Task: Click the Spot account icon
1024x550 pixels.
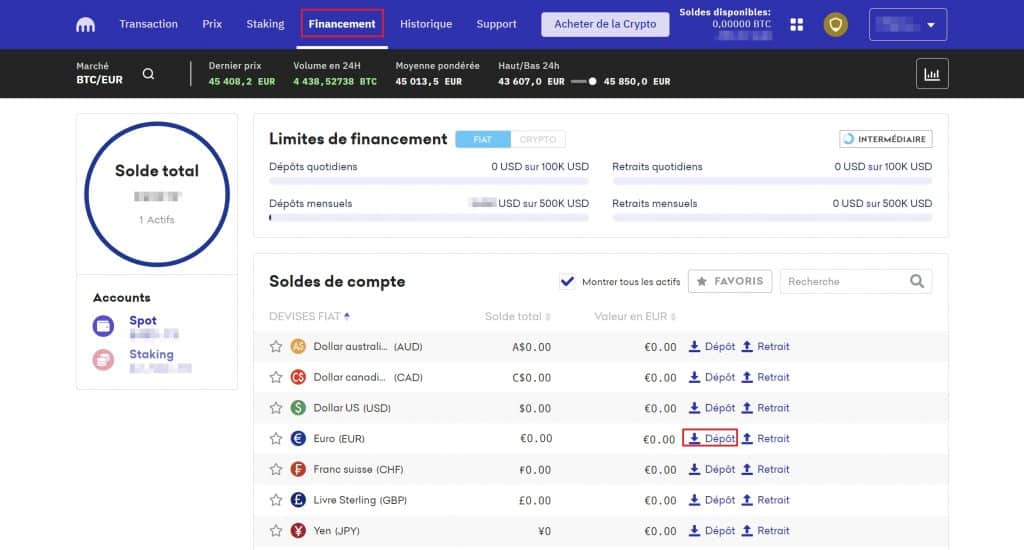Action: click(103, 326)
